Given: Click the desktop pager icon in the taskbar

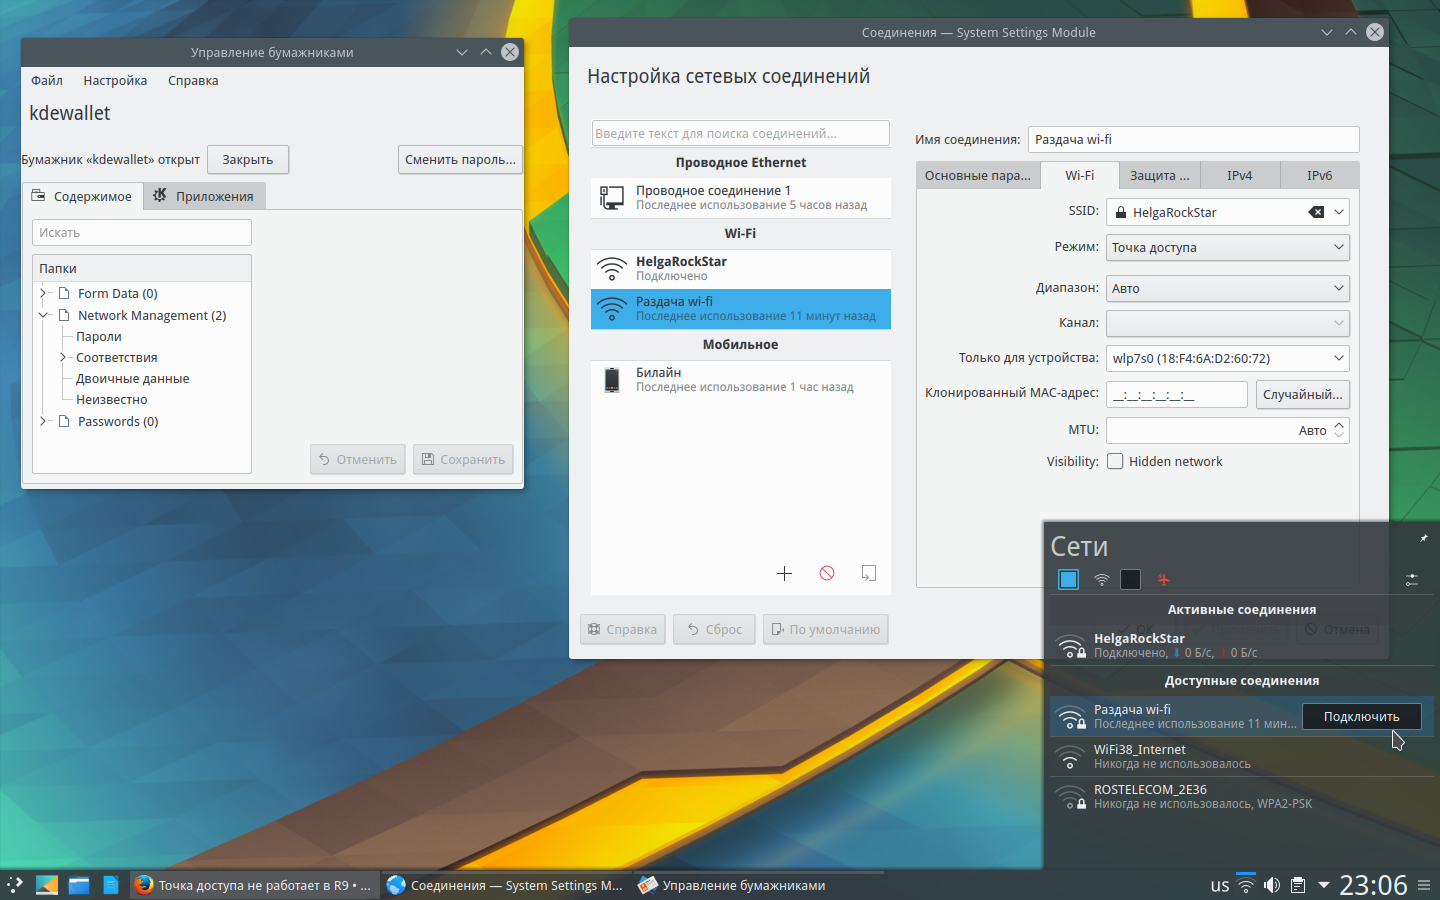Looking at the screenshot, I should pos(47,885).
